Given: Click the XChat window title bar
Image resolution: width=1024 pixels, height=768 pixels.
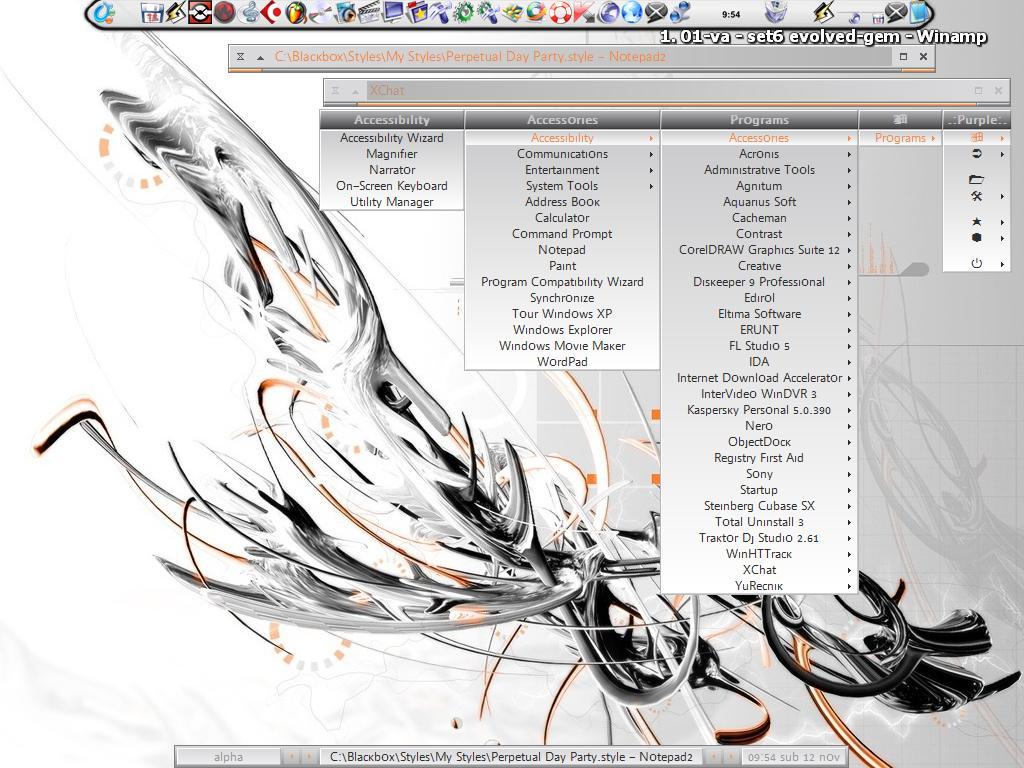Looking at the screenshot, I should 666,91.
